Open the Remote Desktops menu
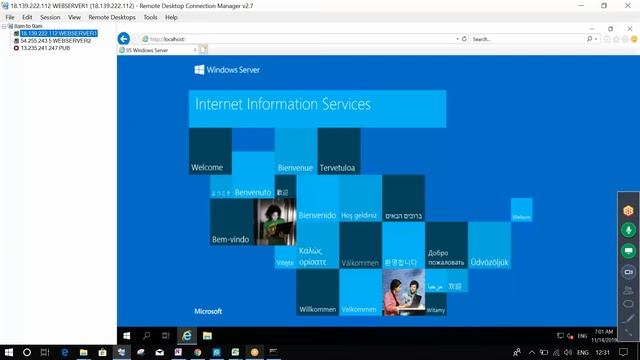The height and width of the screenshot is (360, 640). pyautogui.click(x=112, y=17)
